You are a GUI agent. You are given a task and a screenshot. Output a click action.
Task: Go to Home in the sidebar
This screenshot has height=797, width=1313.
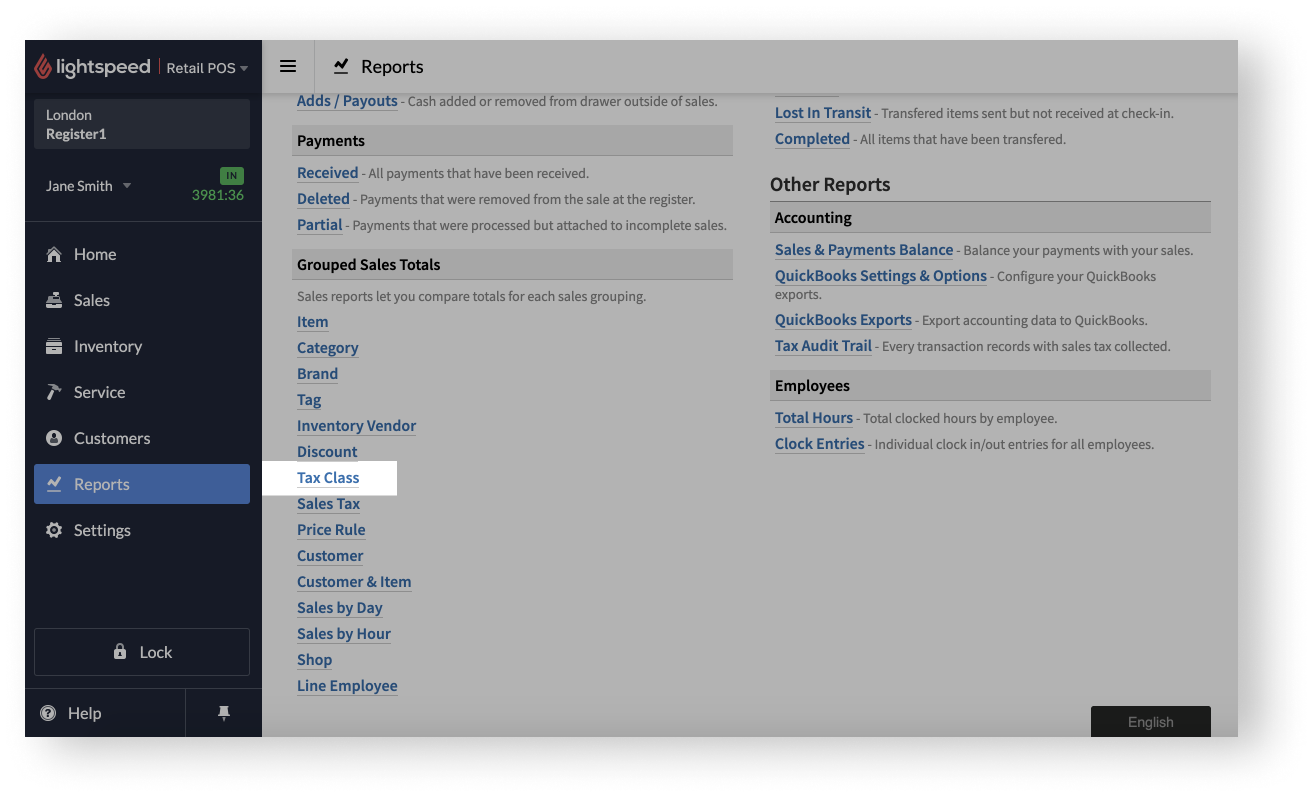coord(142,254)
